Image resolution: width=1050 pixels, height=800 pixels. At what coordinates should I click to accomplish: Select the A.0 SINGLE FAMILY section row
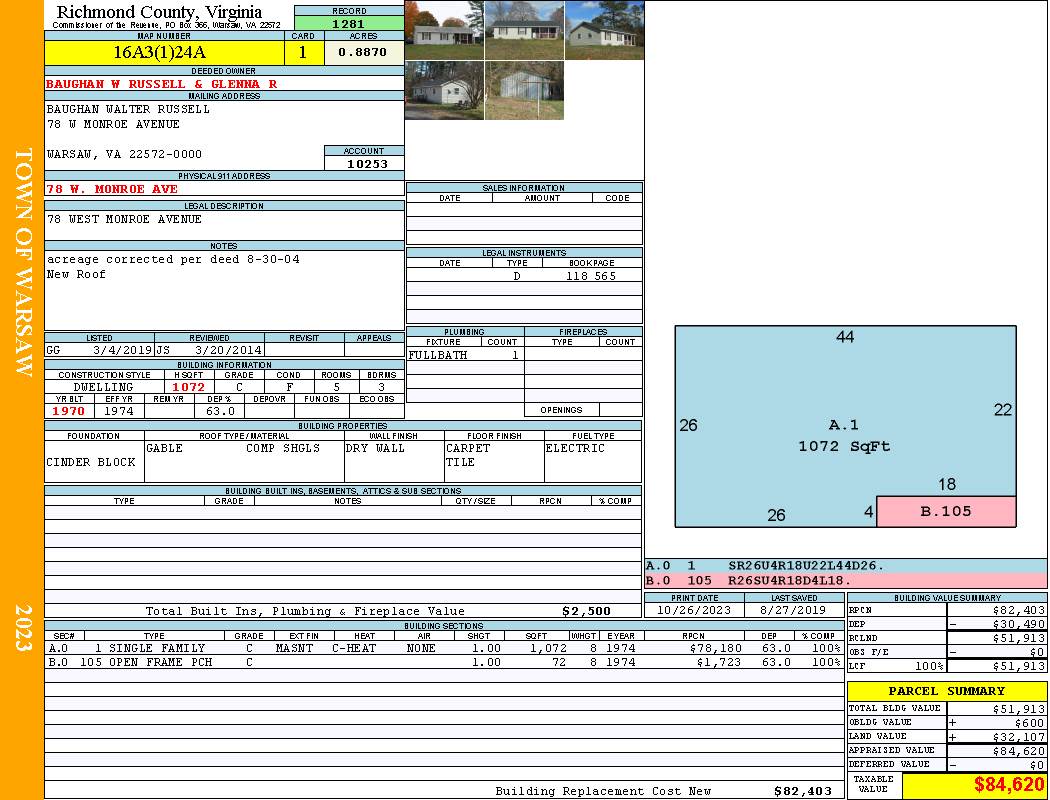point(445,648)
